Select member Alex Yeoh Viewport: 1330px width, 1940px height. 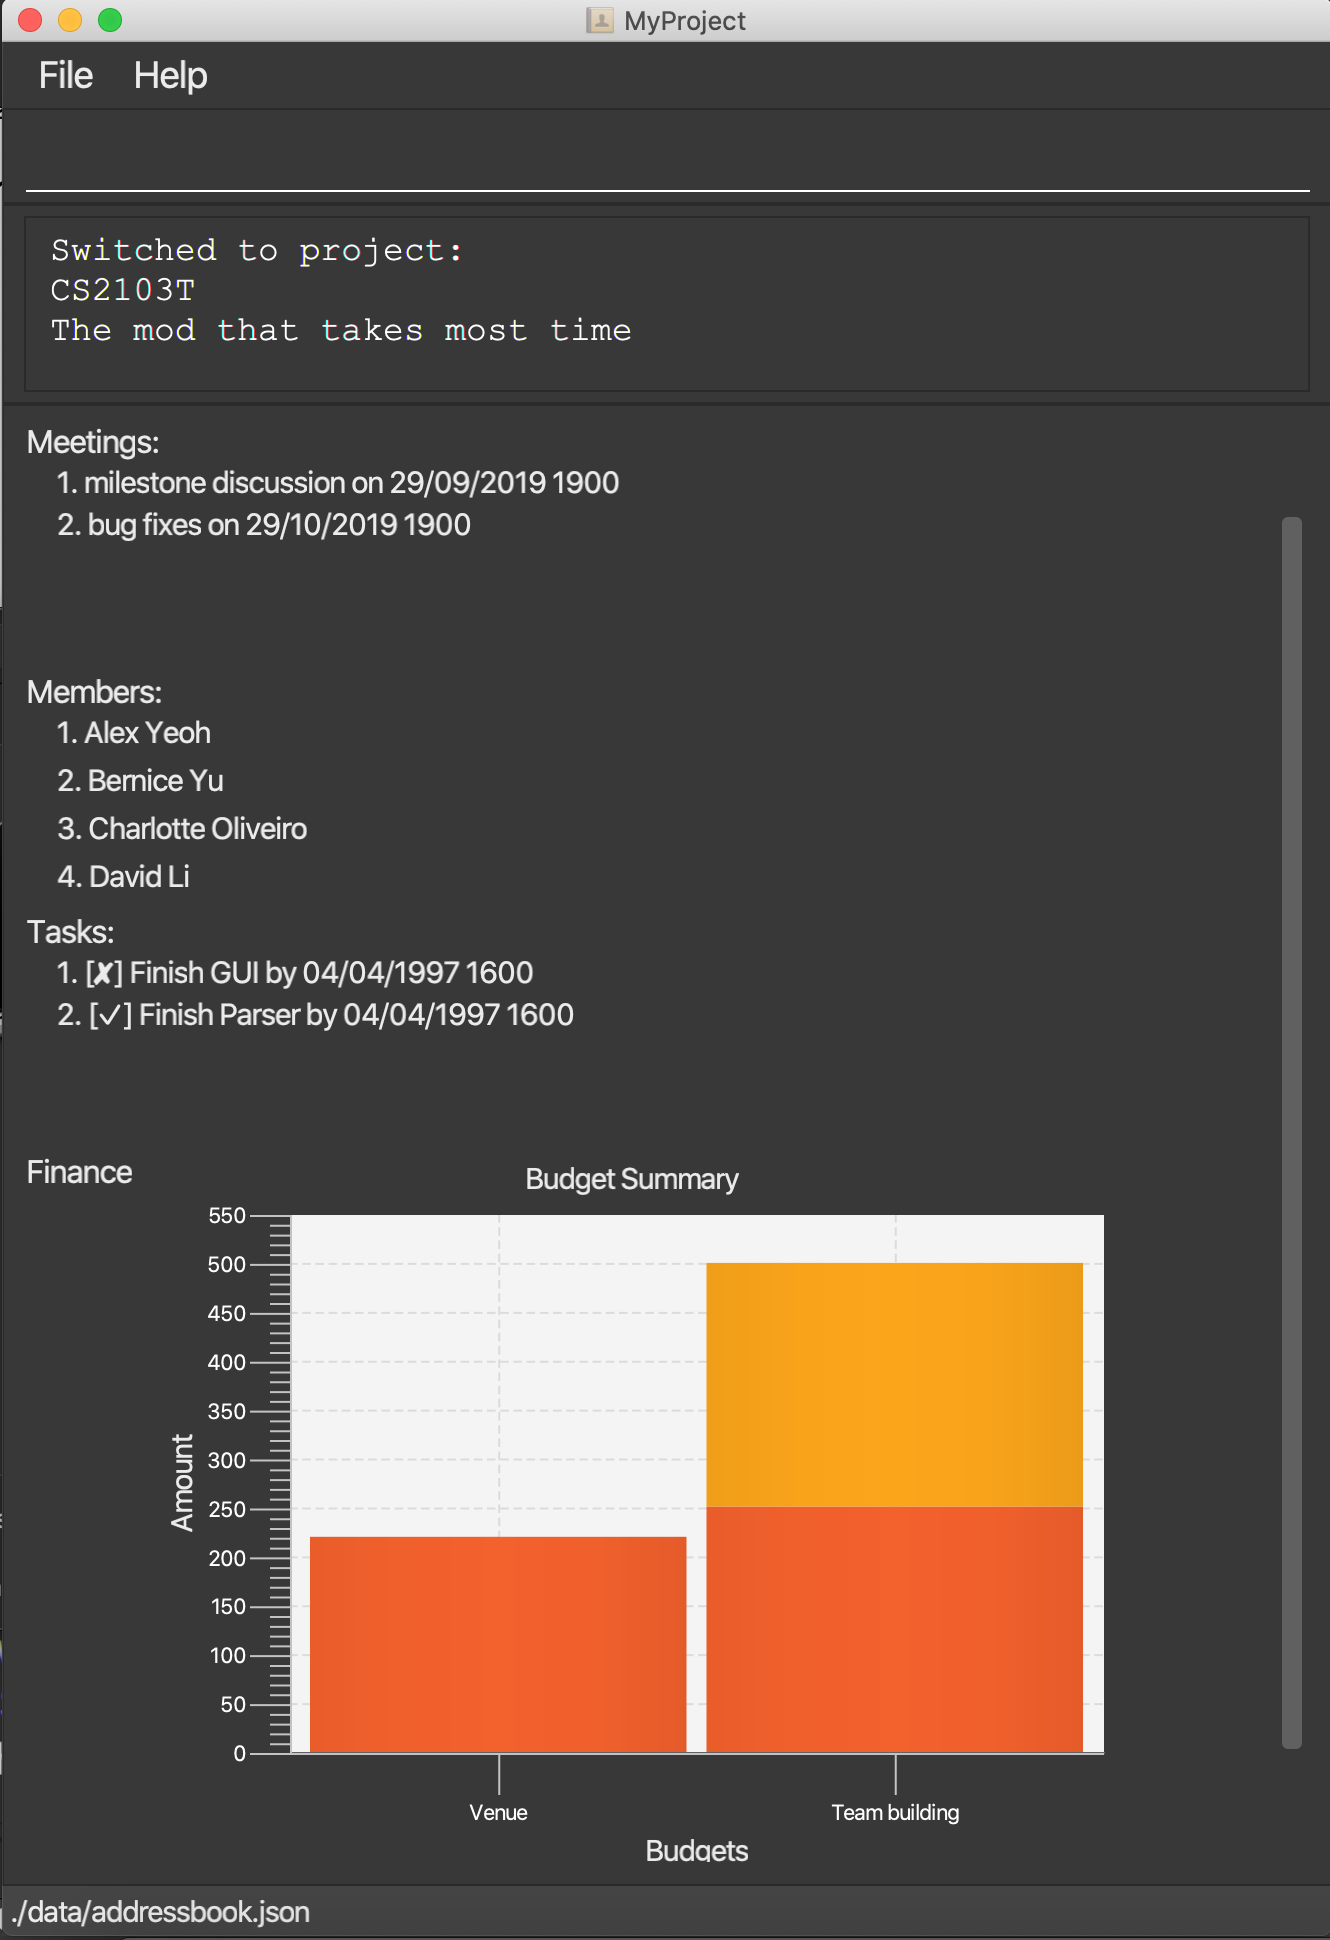(x=133, y=733)
